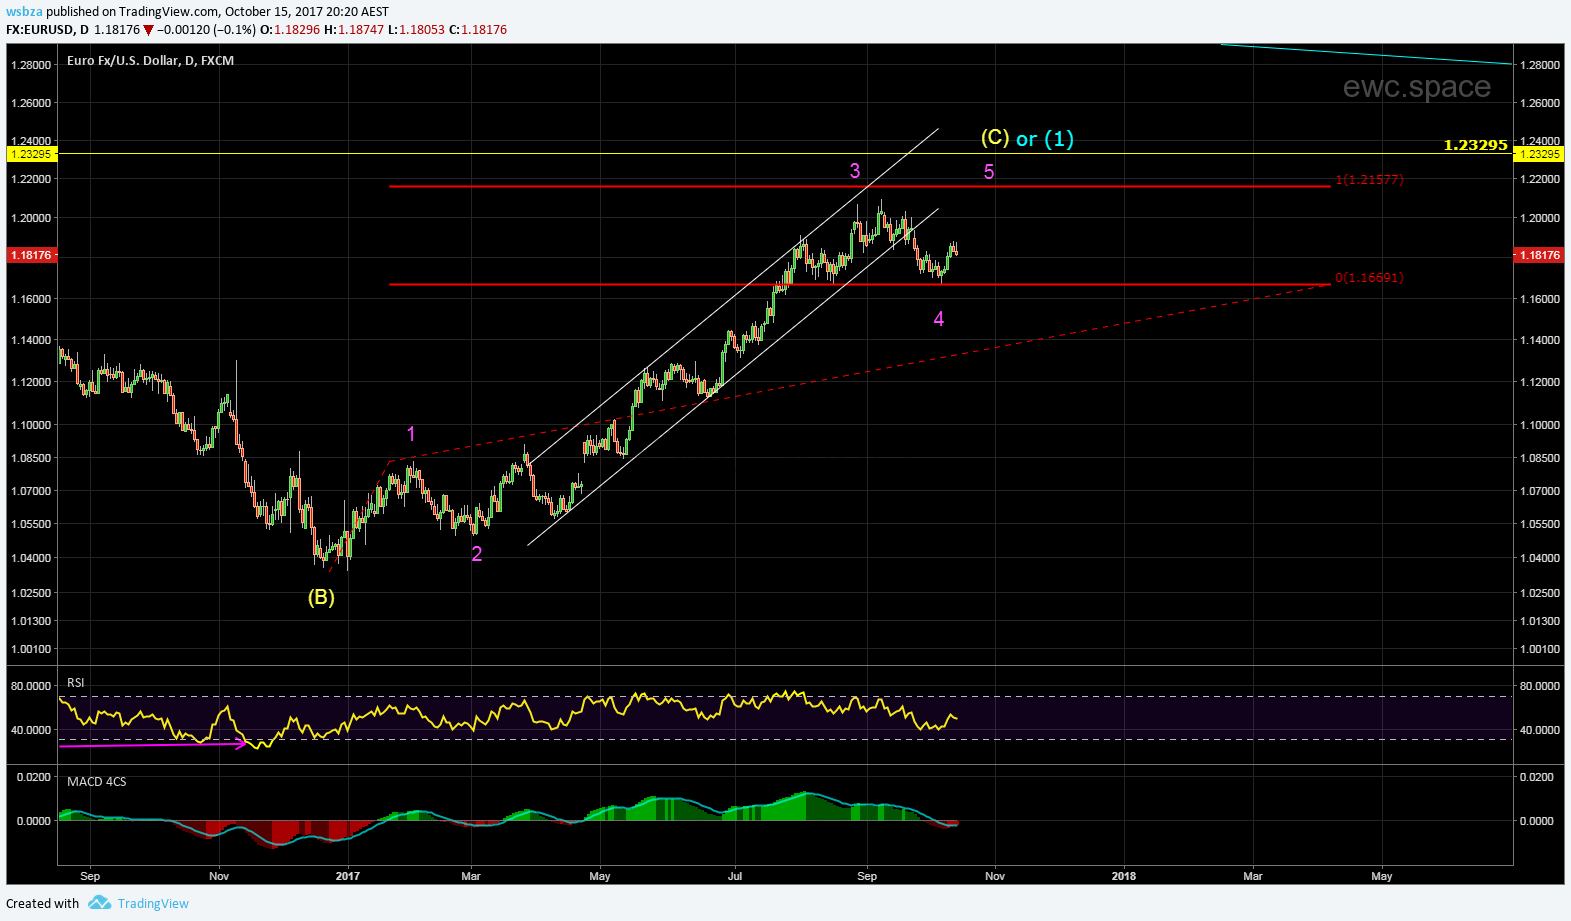Open the wsbza author profile link
This screenshot has height=921, width=1571.
24,12
